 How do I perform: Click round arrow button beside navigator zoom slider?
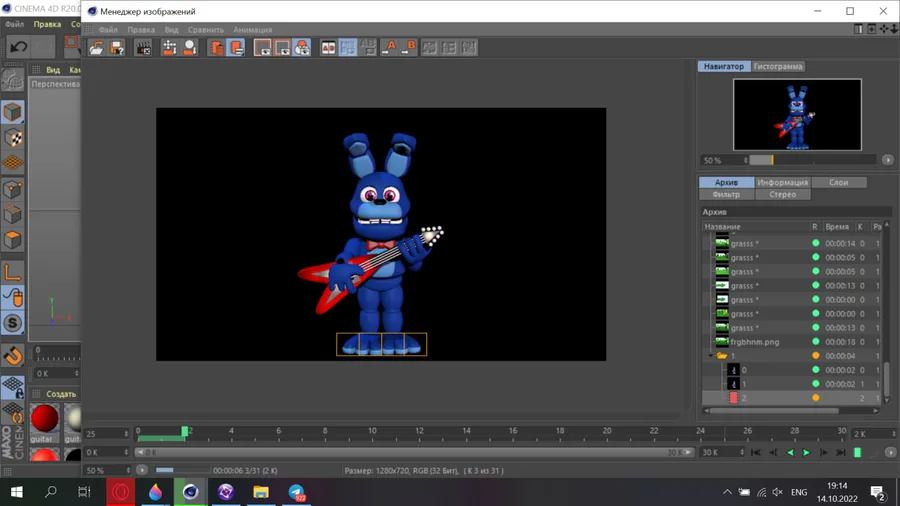[x=887, y=160]
